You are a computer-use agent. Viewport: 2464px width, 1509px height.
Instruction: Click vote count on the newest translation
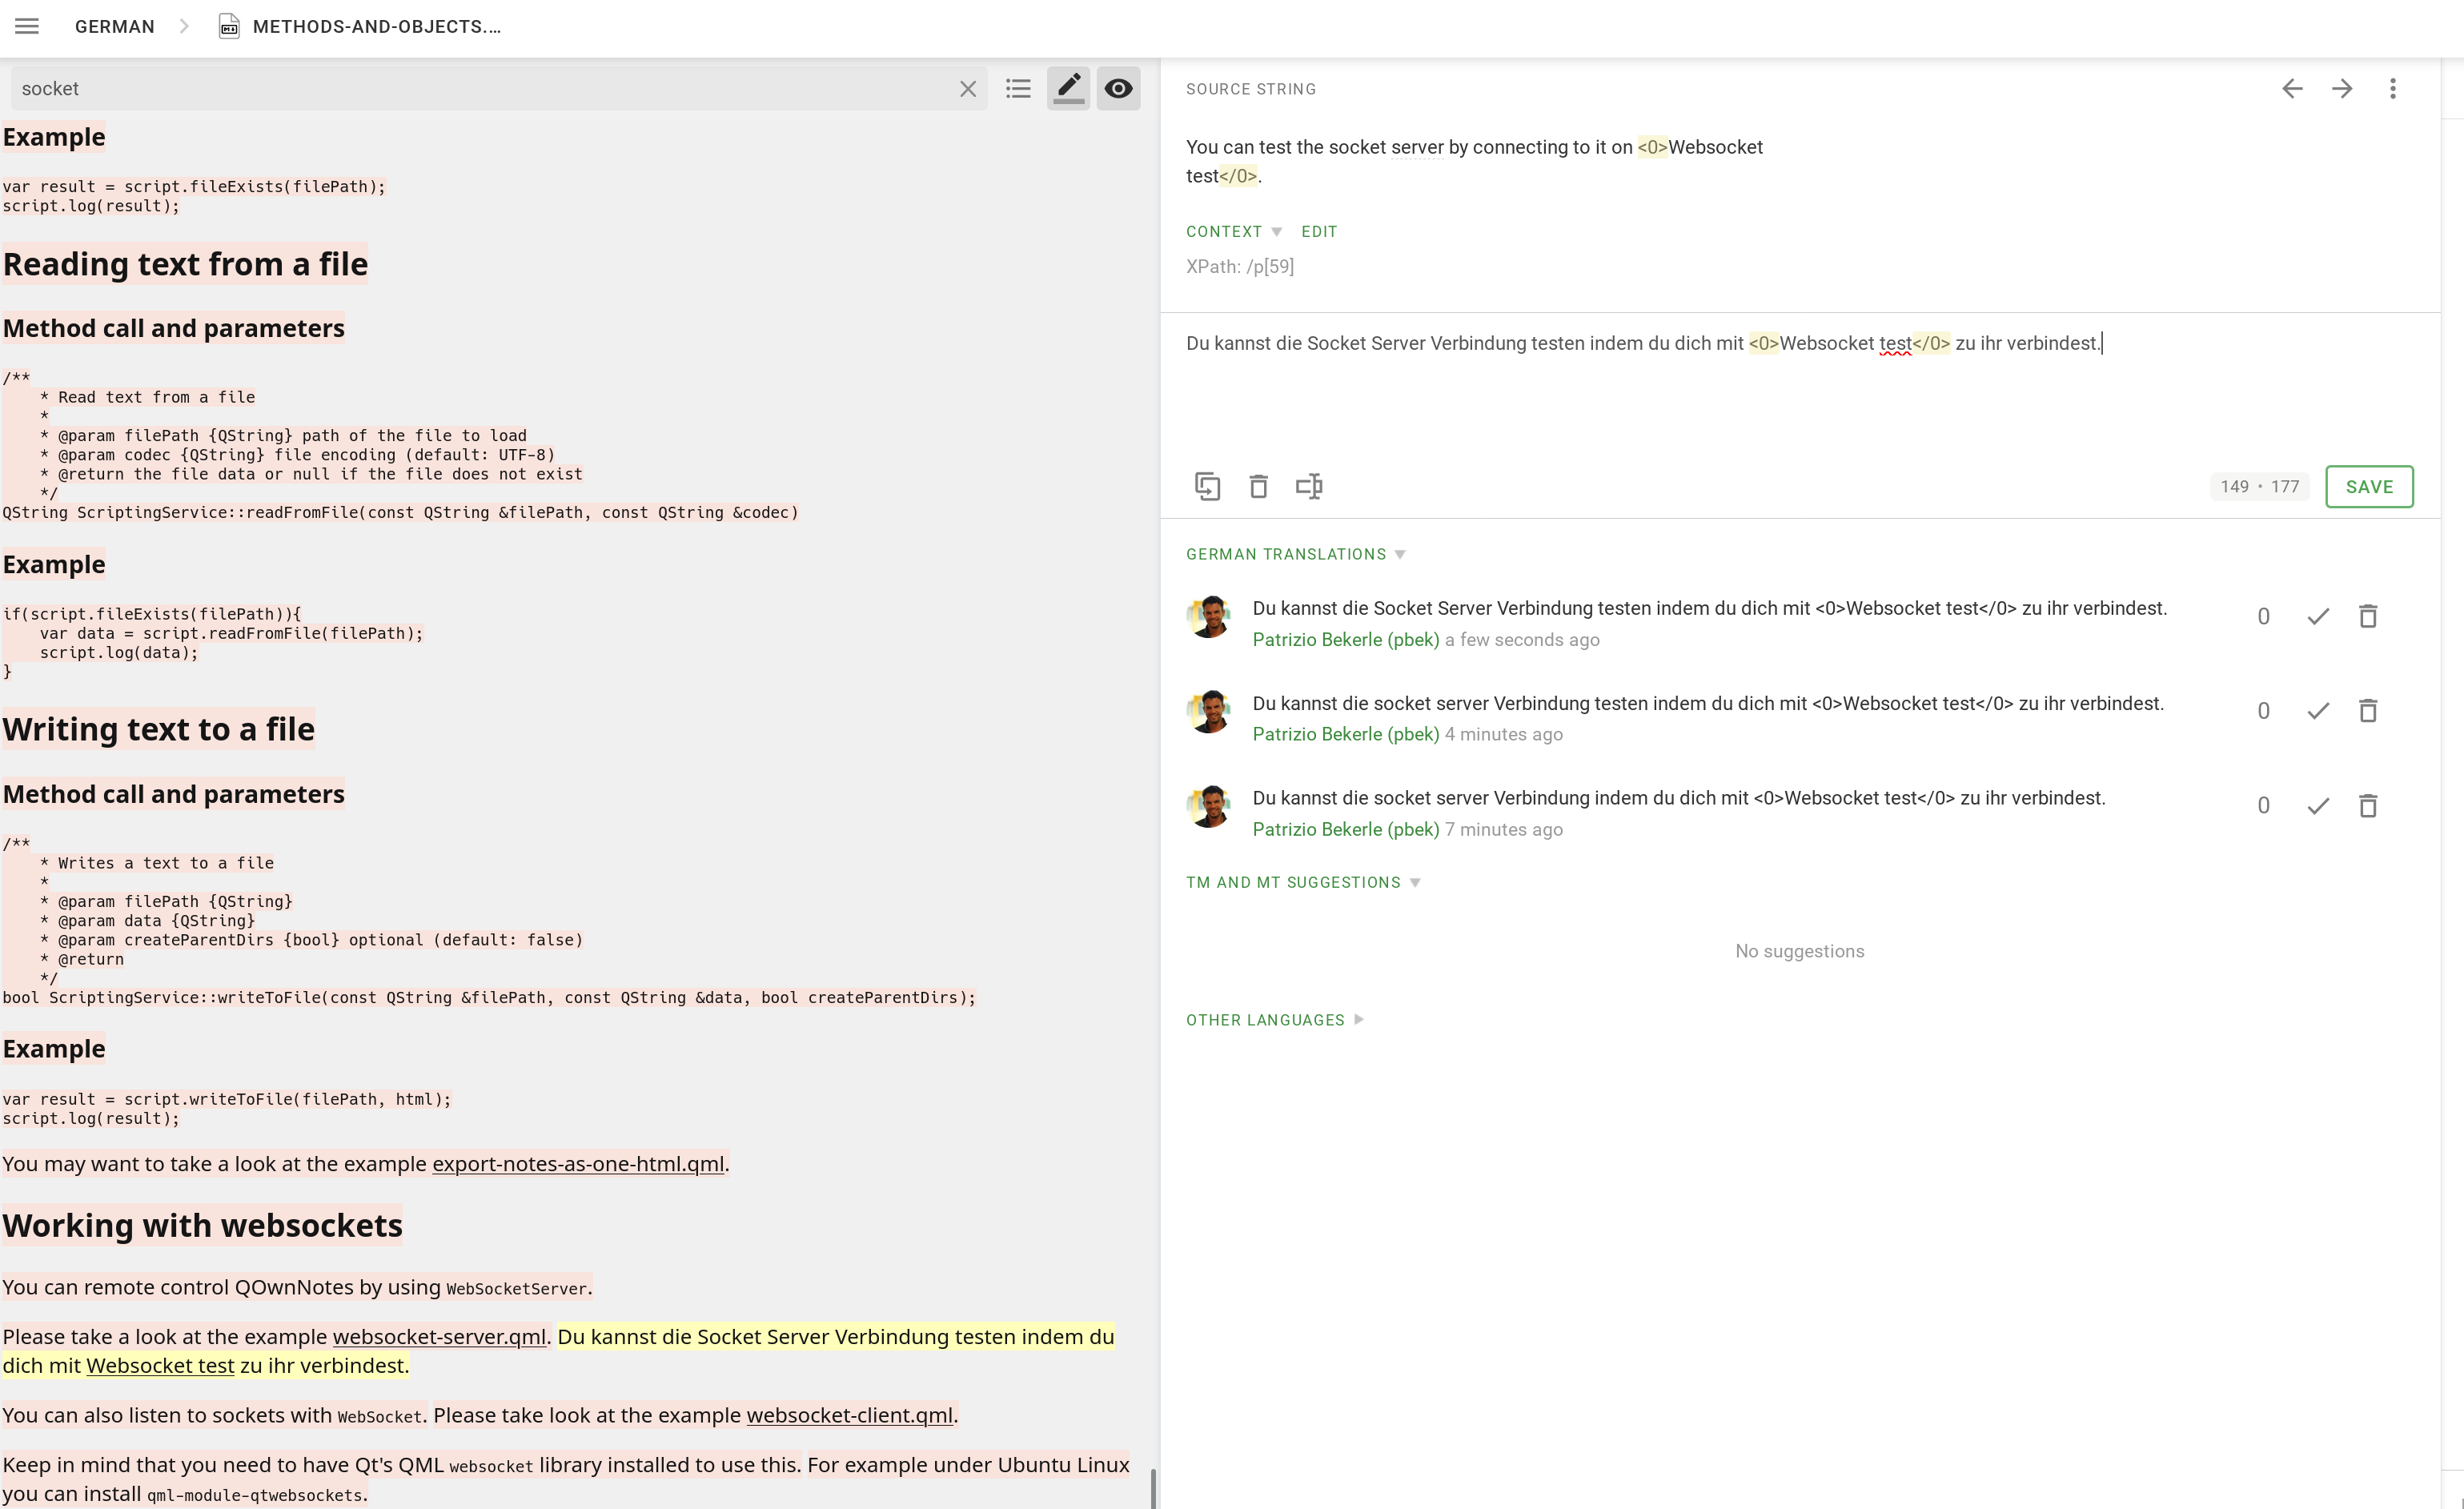point(2263,617)
